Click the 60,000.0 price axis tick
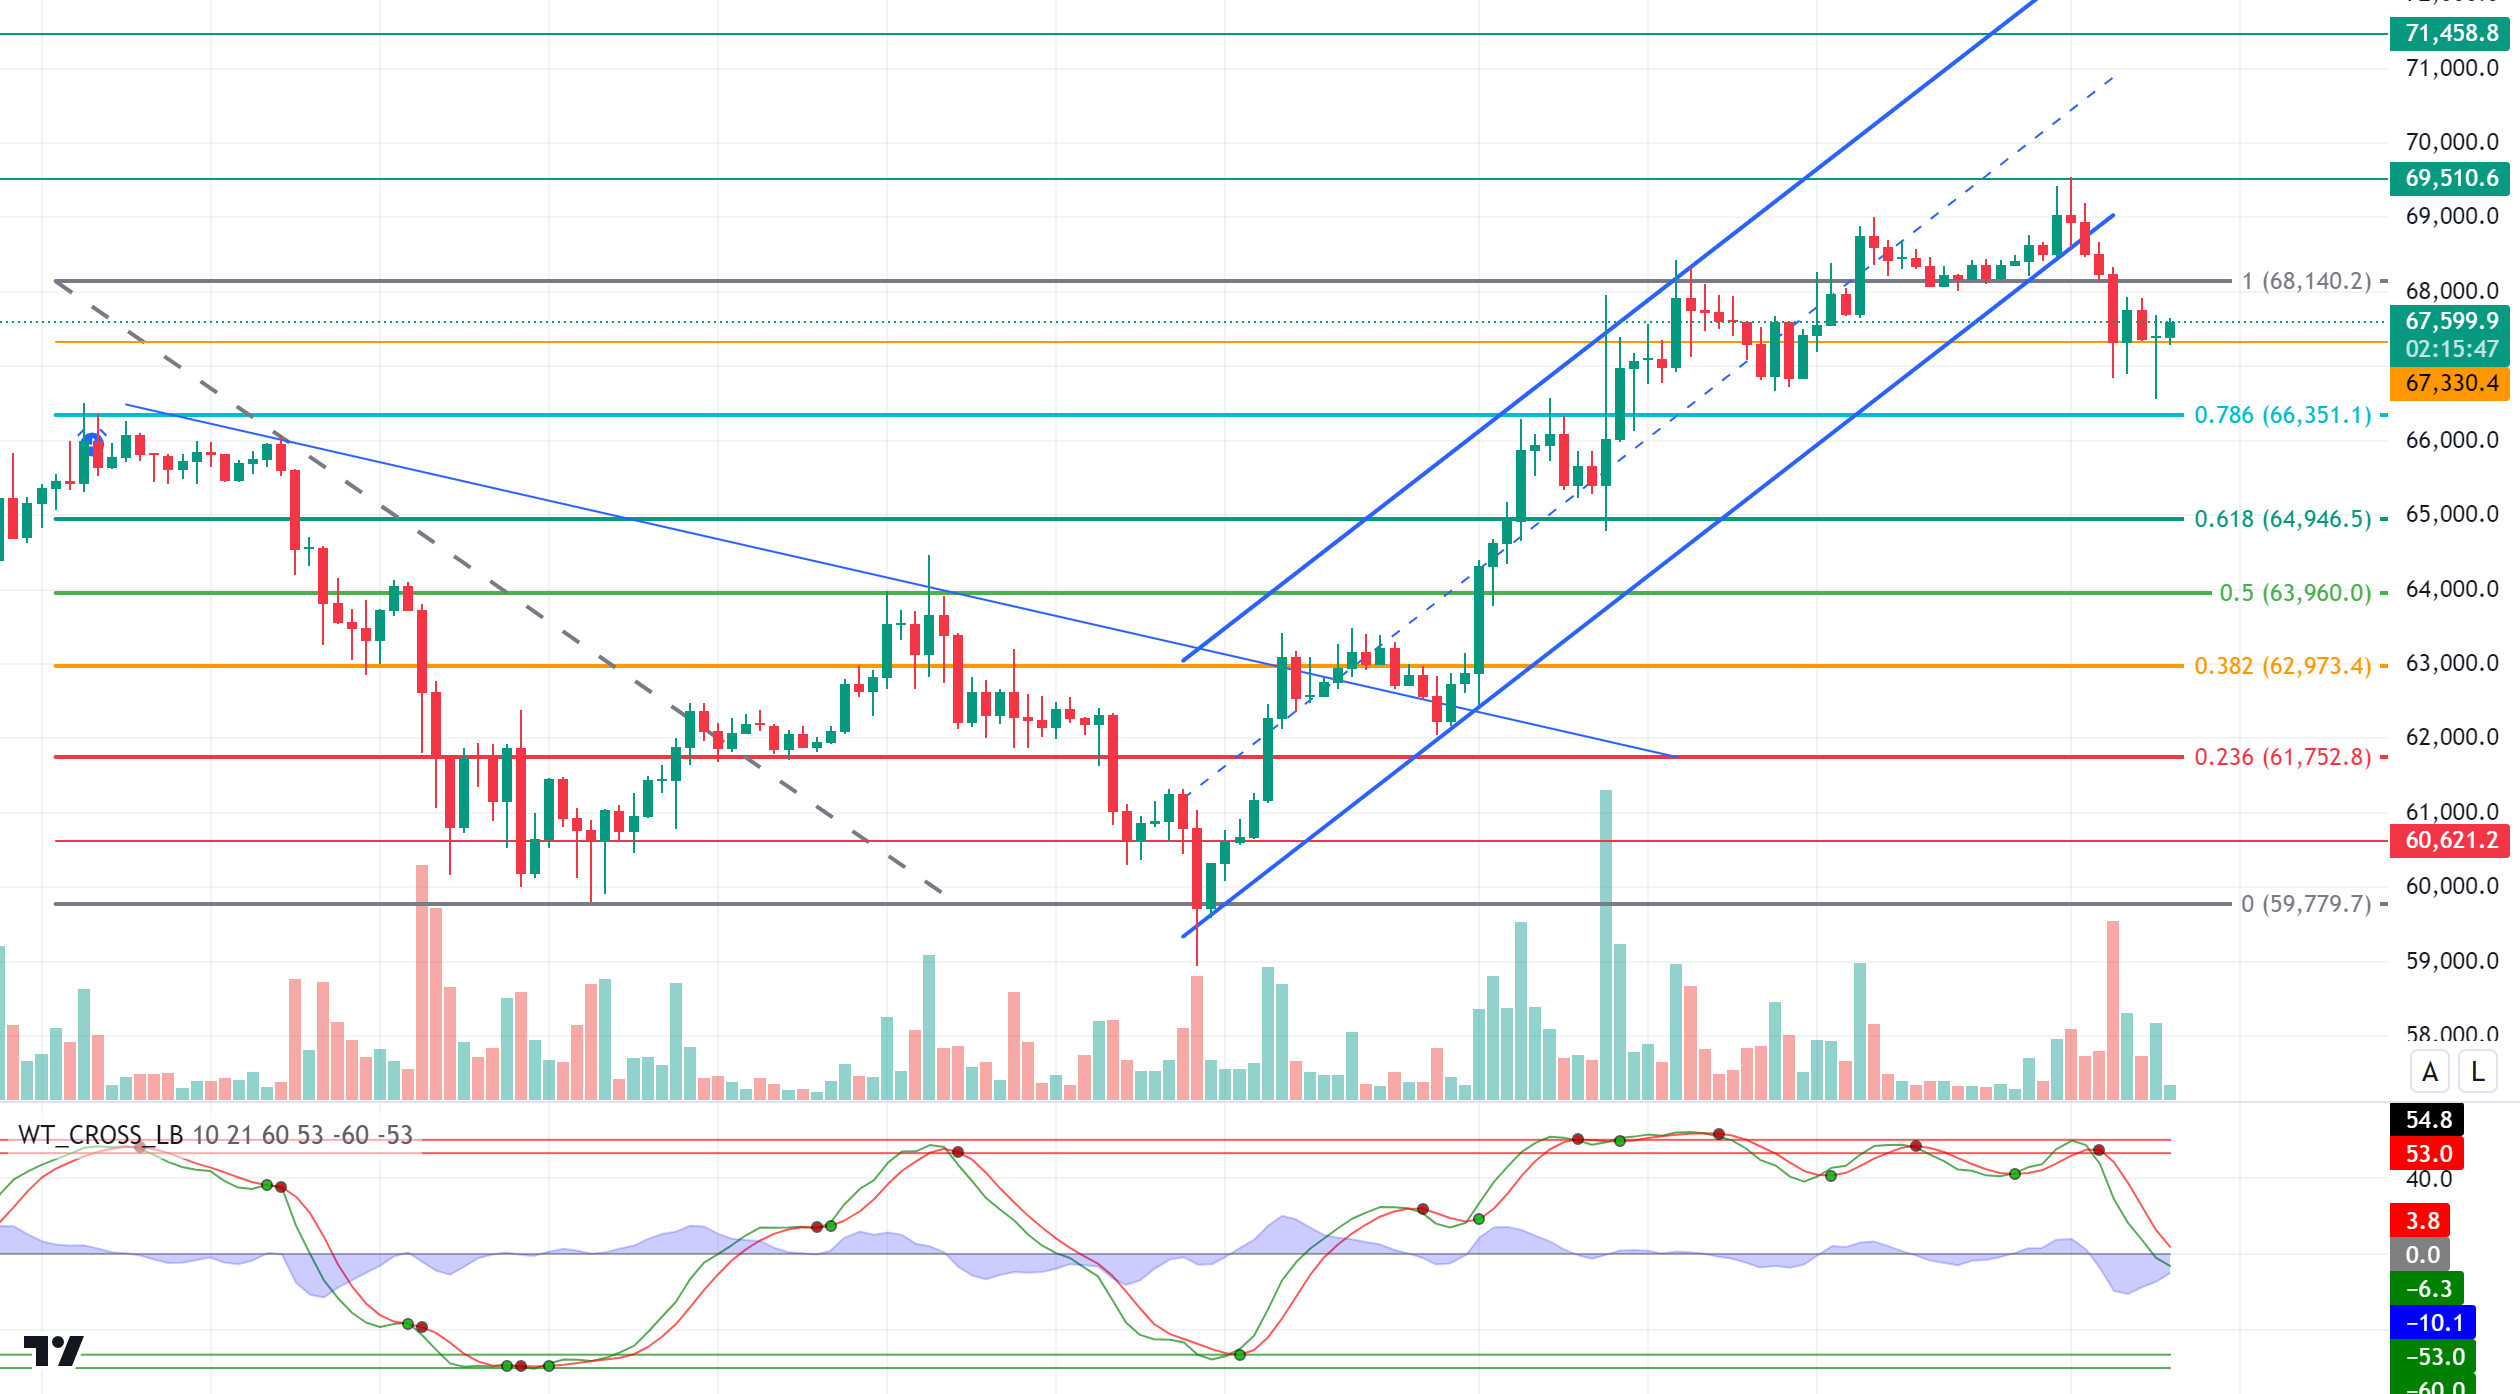The height and width of the screenshot is (1394, 2520). (2451, 886)
